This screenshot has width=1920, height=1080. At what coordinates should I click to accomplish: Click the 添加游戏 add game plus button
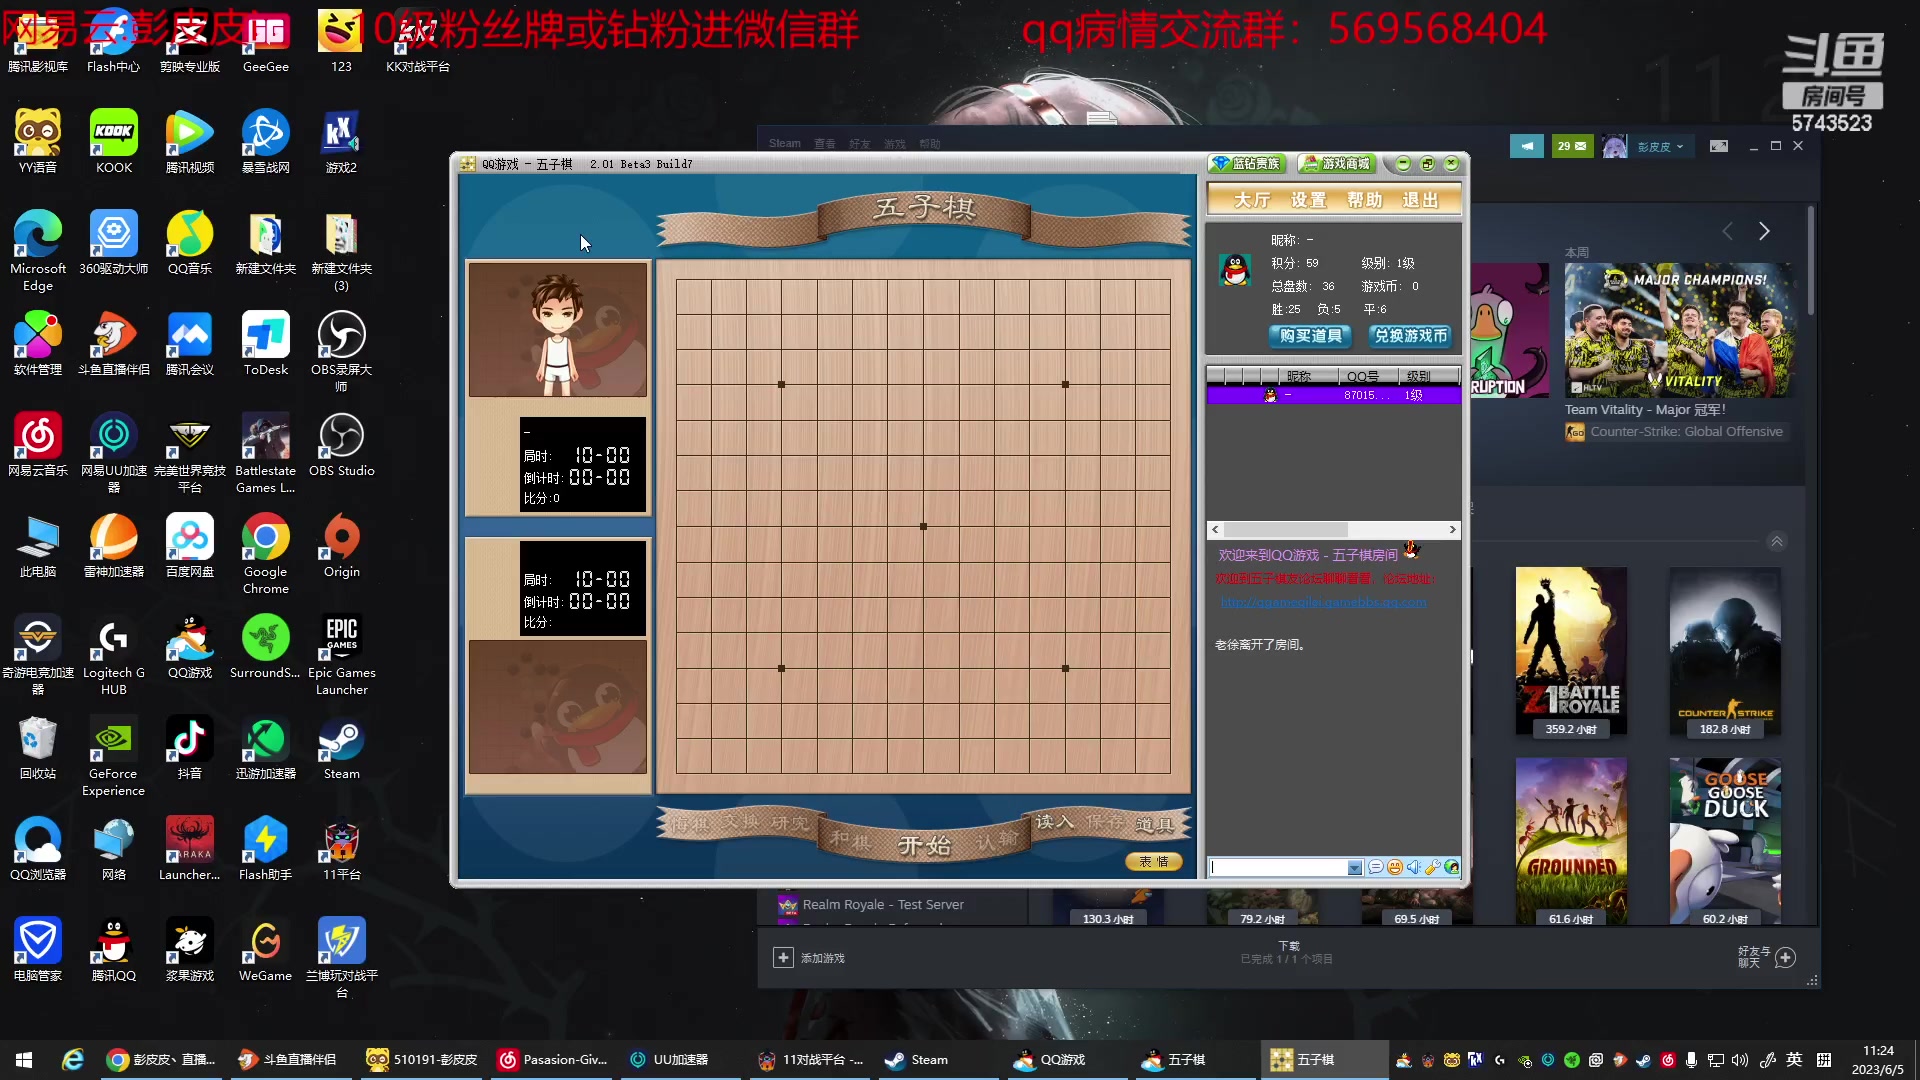(783, 958)
